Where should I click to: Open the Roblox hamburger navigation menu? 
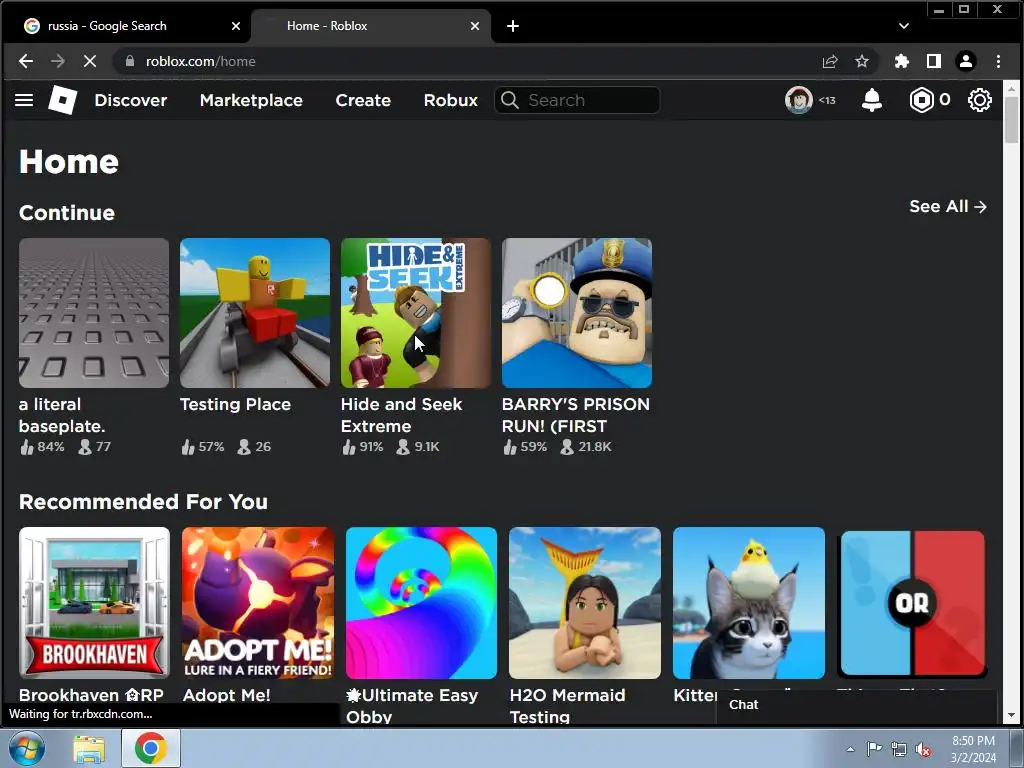(24, 100)
